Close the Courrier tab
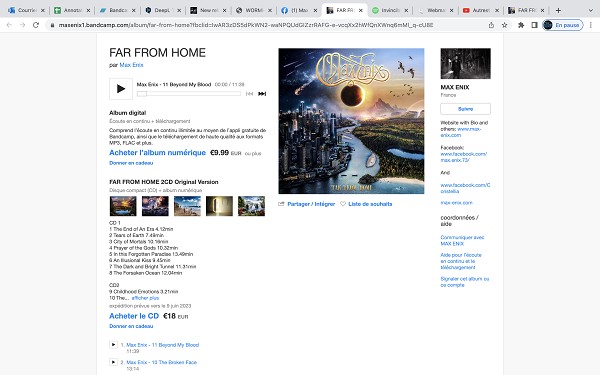Image resolution: width=600 pixels, height=375 pixels. 42,10
